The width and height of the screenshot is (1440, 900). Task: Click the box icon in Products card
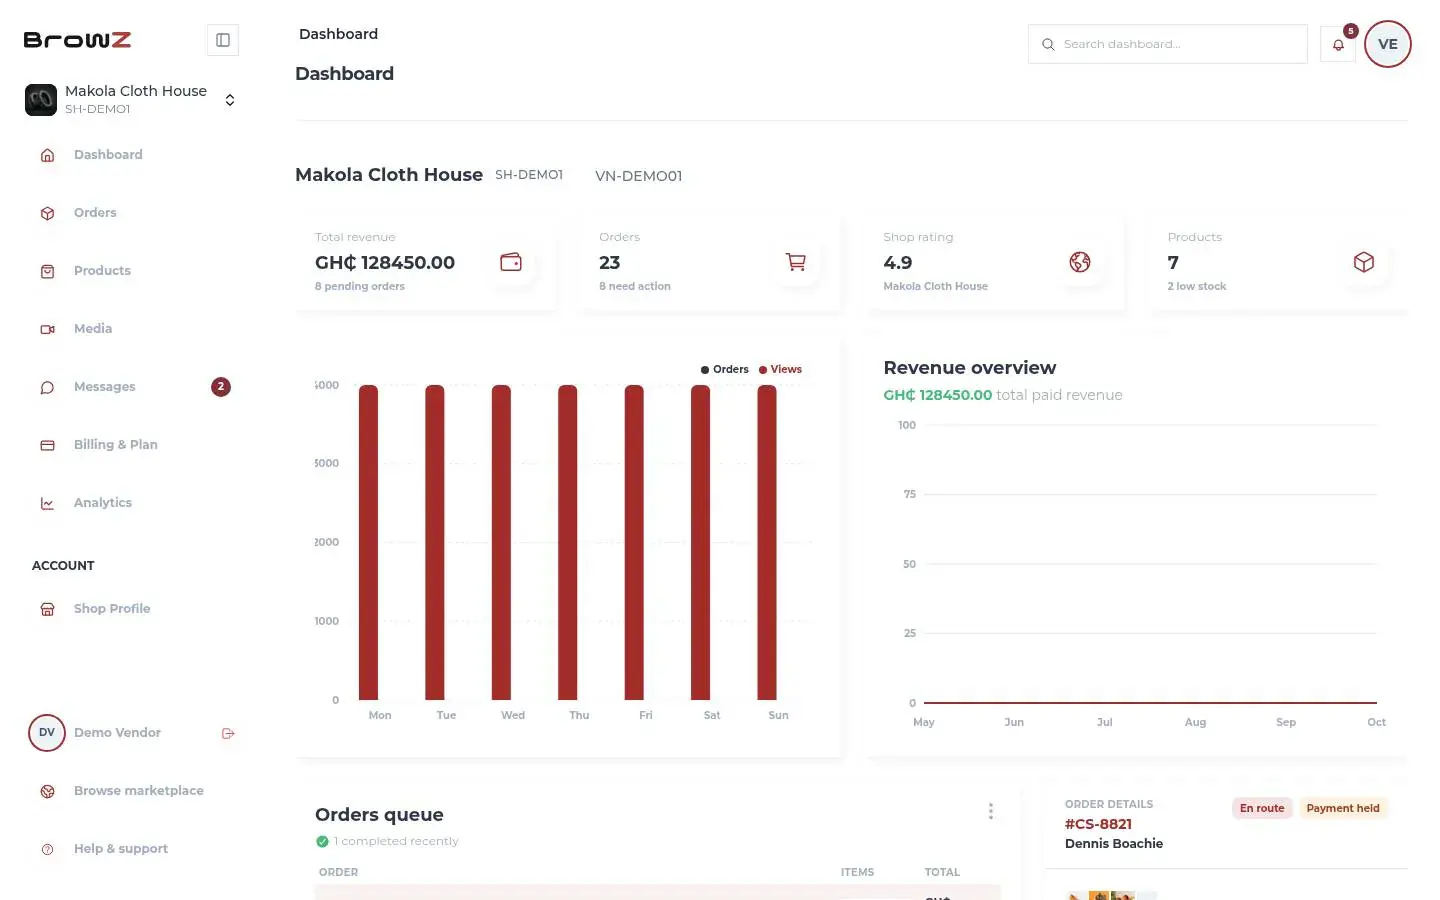pos(1364,262)
